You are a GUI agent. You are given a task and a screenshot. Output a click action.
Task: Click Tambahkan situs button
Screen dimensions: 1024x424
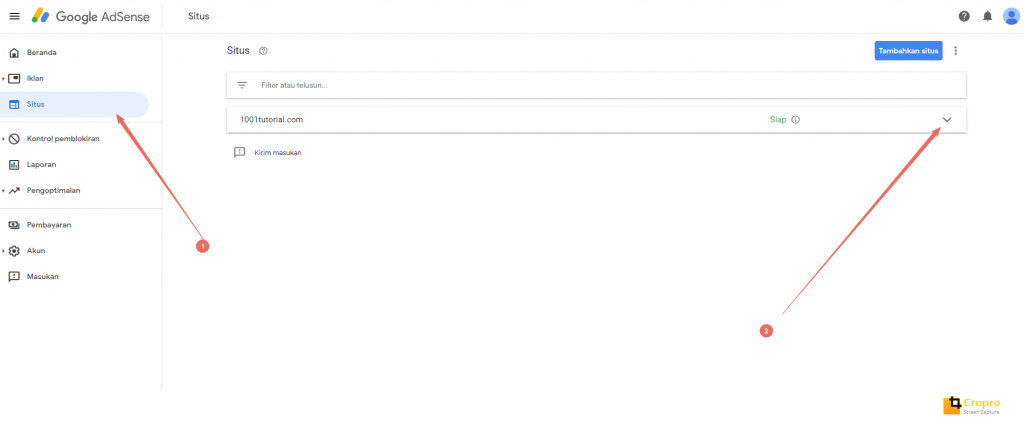point(908,50)
